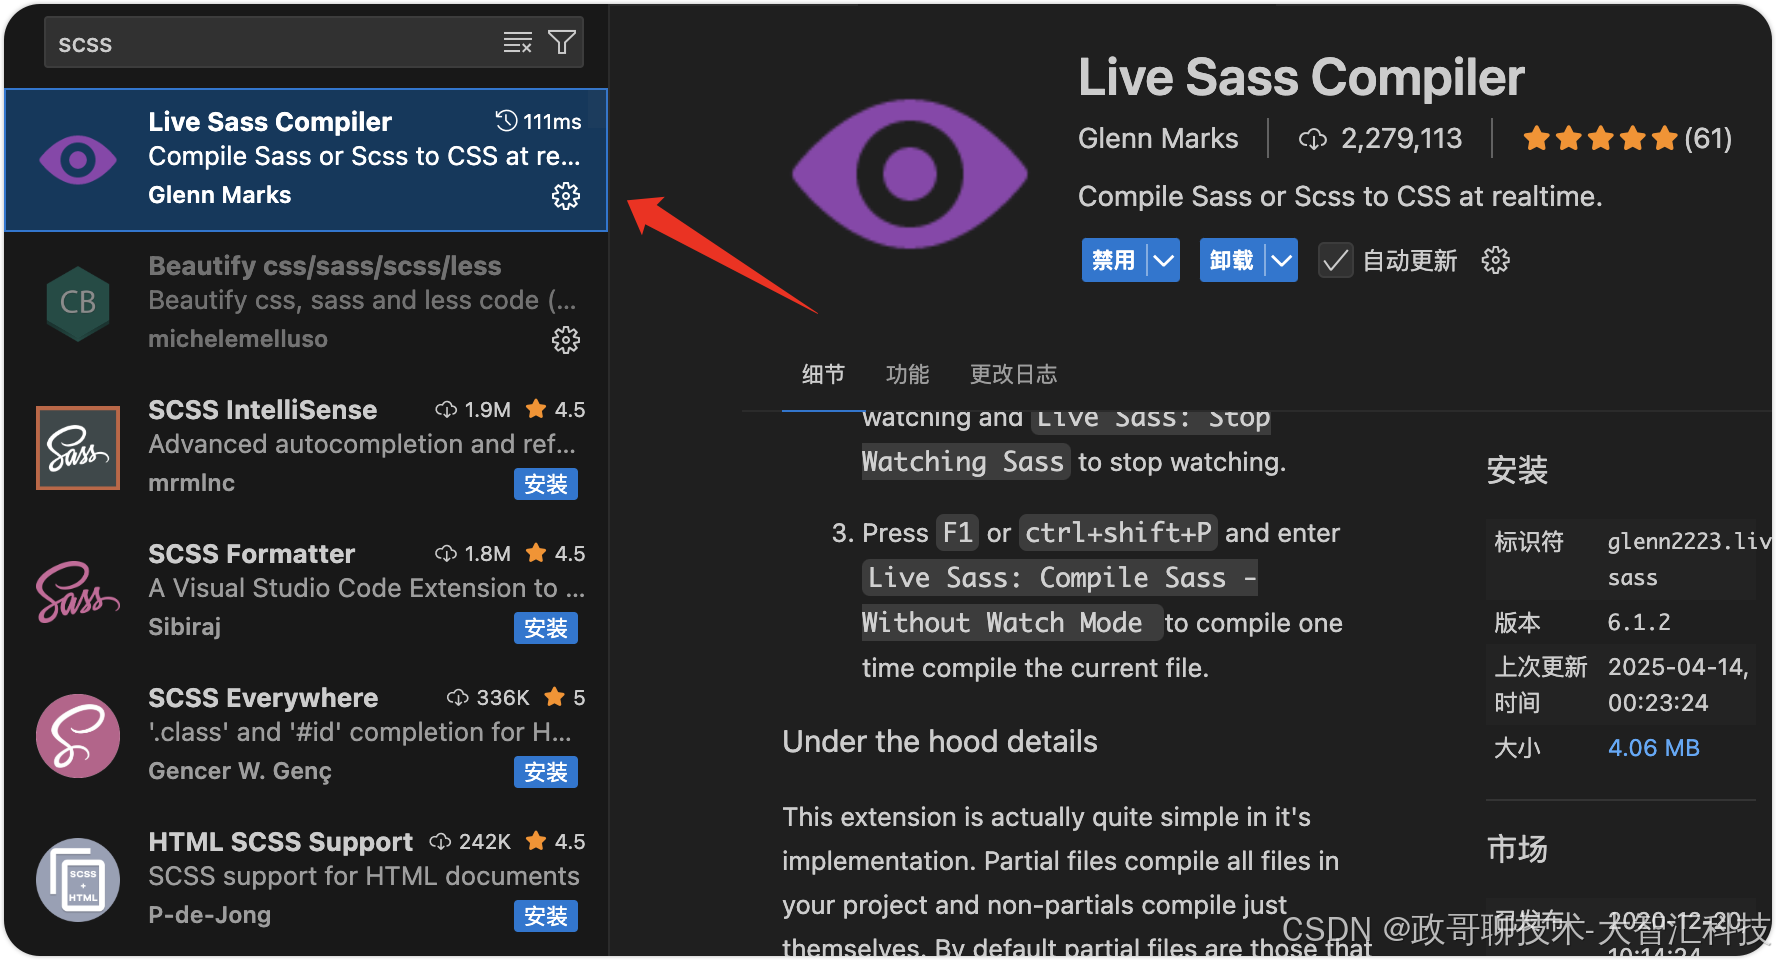
Task: Select the SCSS IntelliSense Sass logo icon
Action: [x=78, y=447]
